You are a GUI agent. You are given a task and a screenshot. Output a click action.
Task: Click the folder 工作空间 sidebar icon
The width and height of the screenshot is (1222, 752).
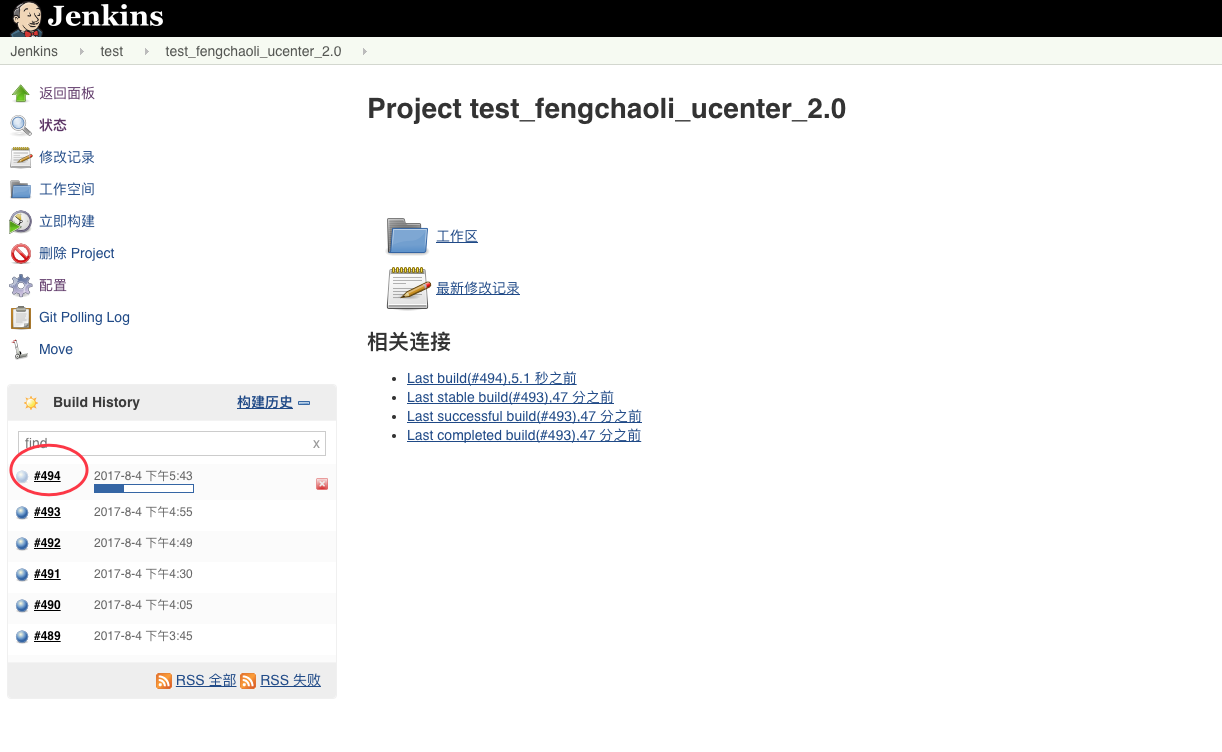tap(21, 189)
